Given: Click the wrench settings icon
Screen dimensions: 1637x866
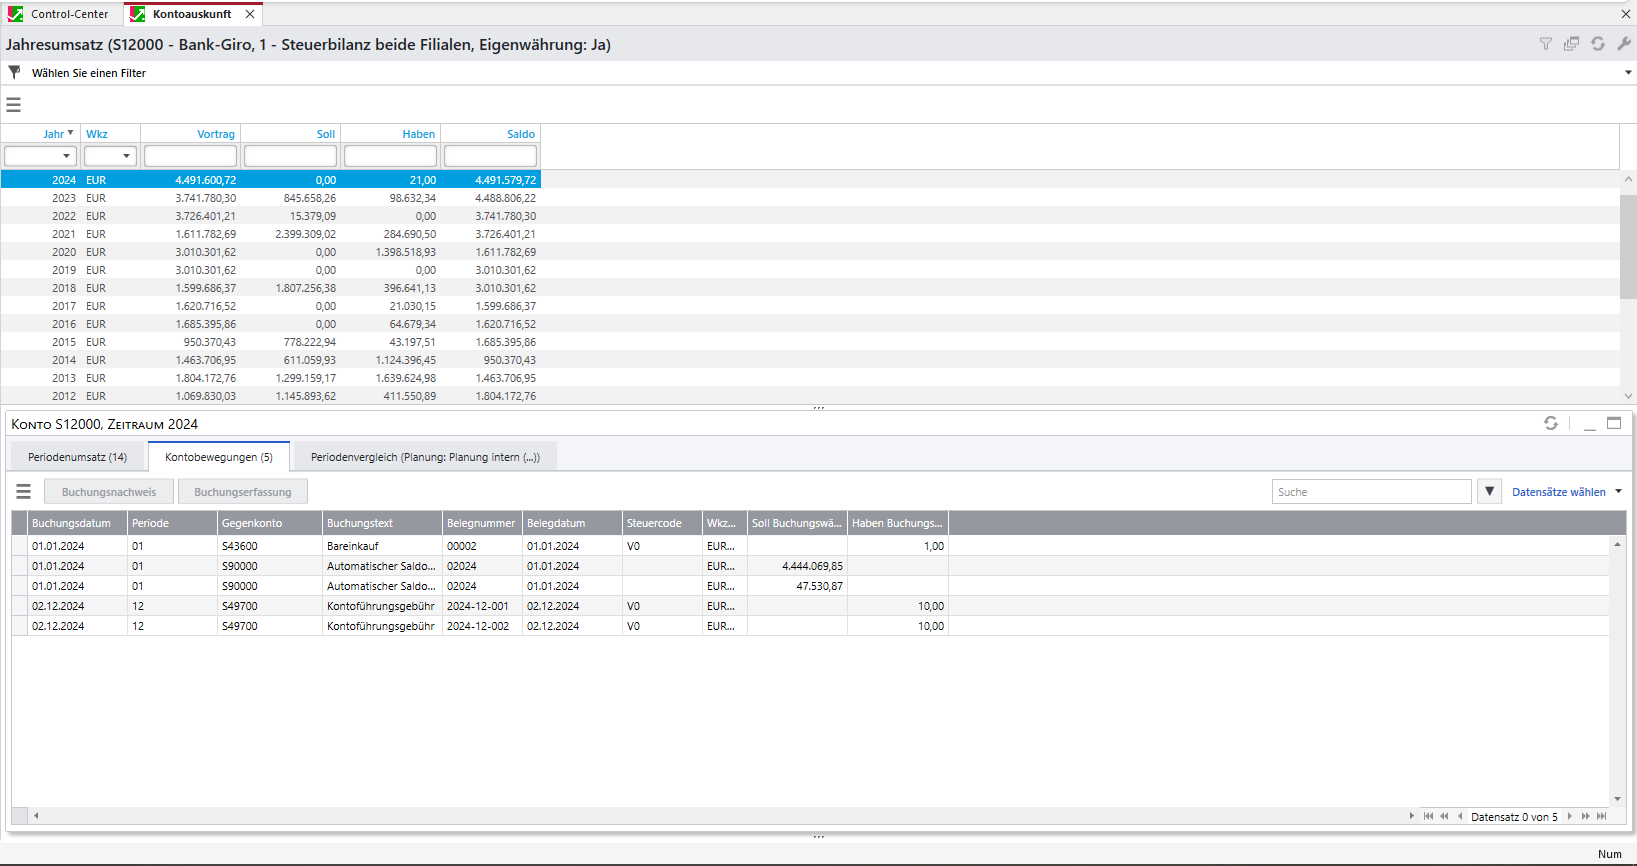Looking at the screenshot, I should (1624, 44).
